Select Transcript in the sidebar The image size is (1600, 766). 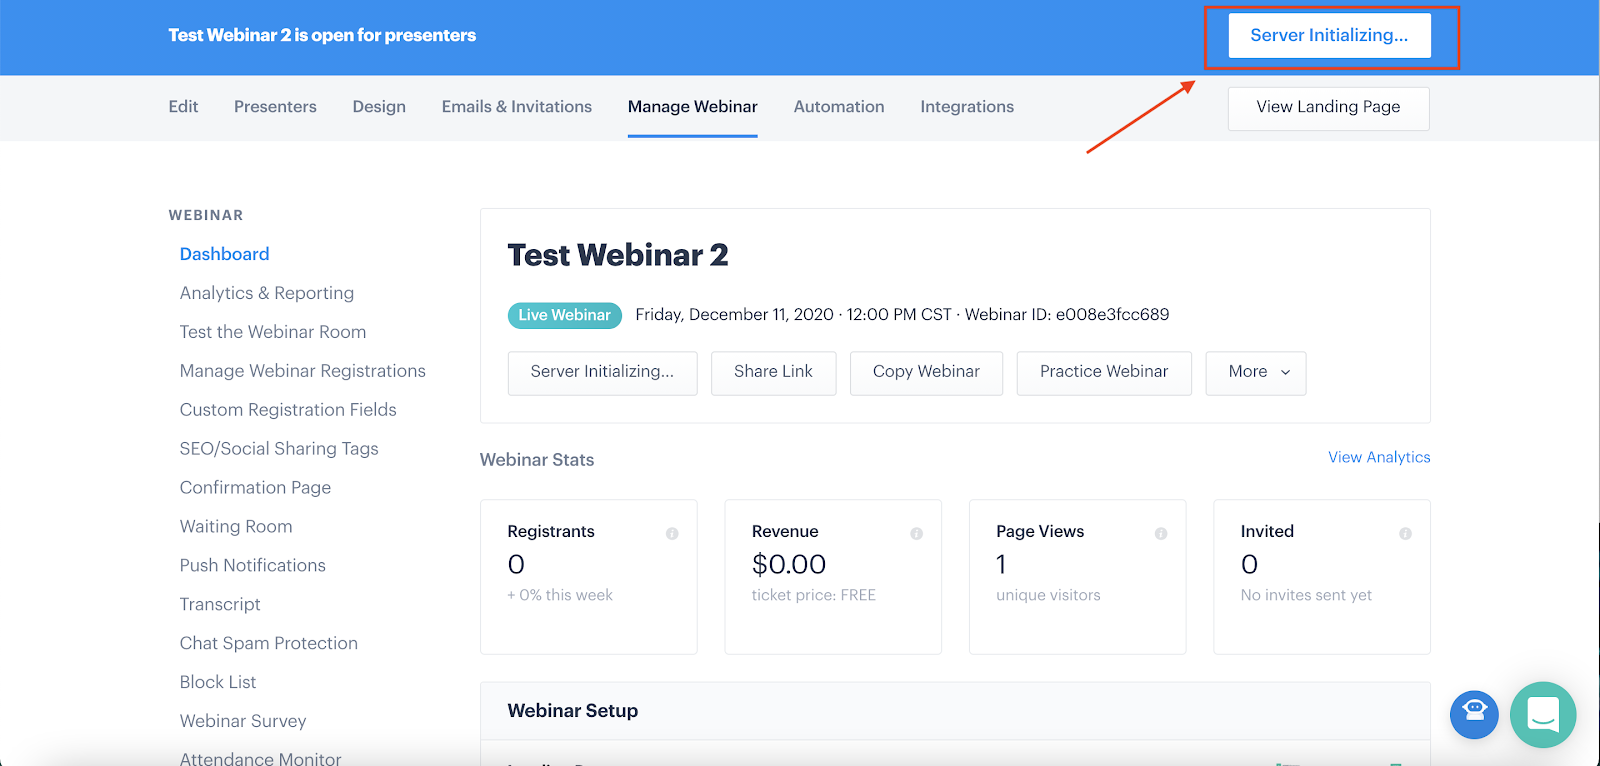pos(220,605)
